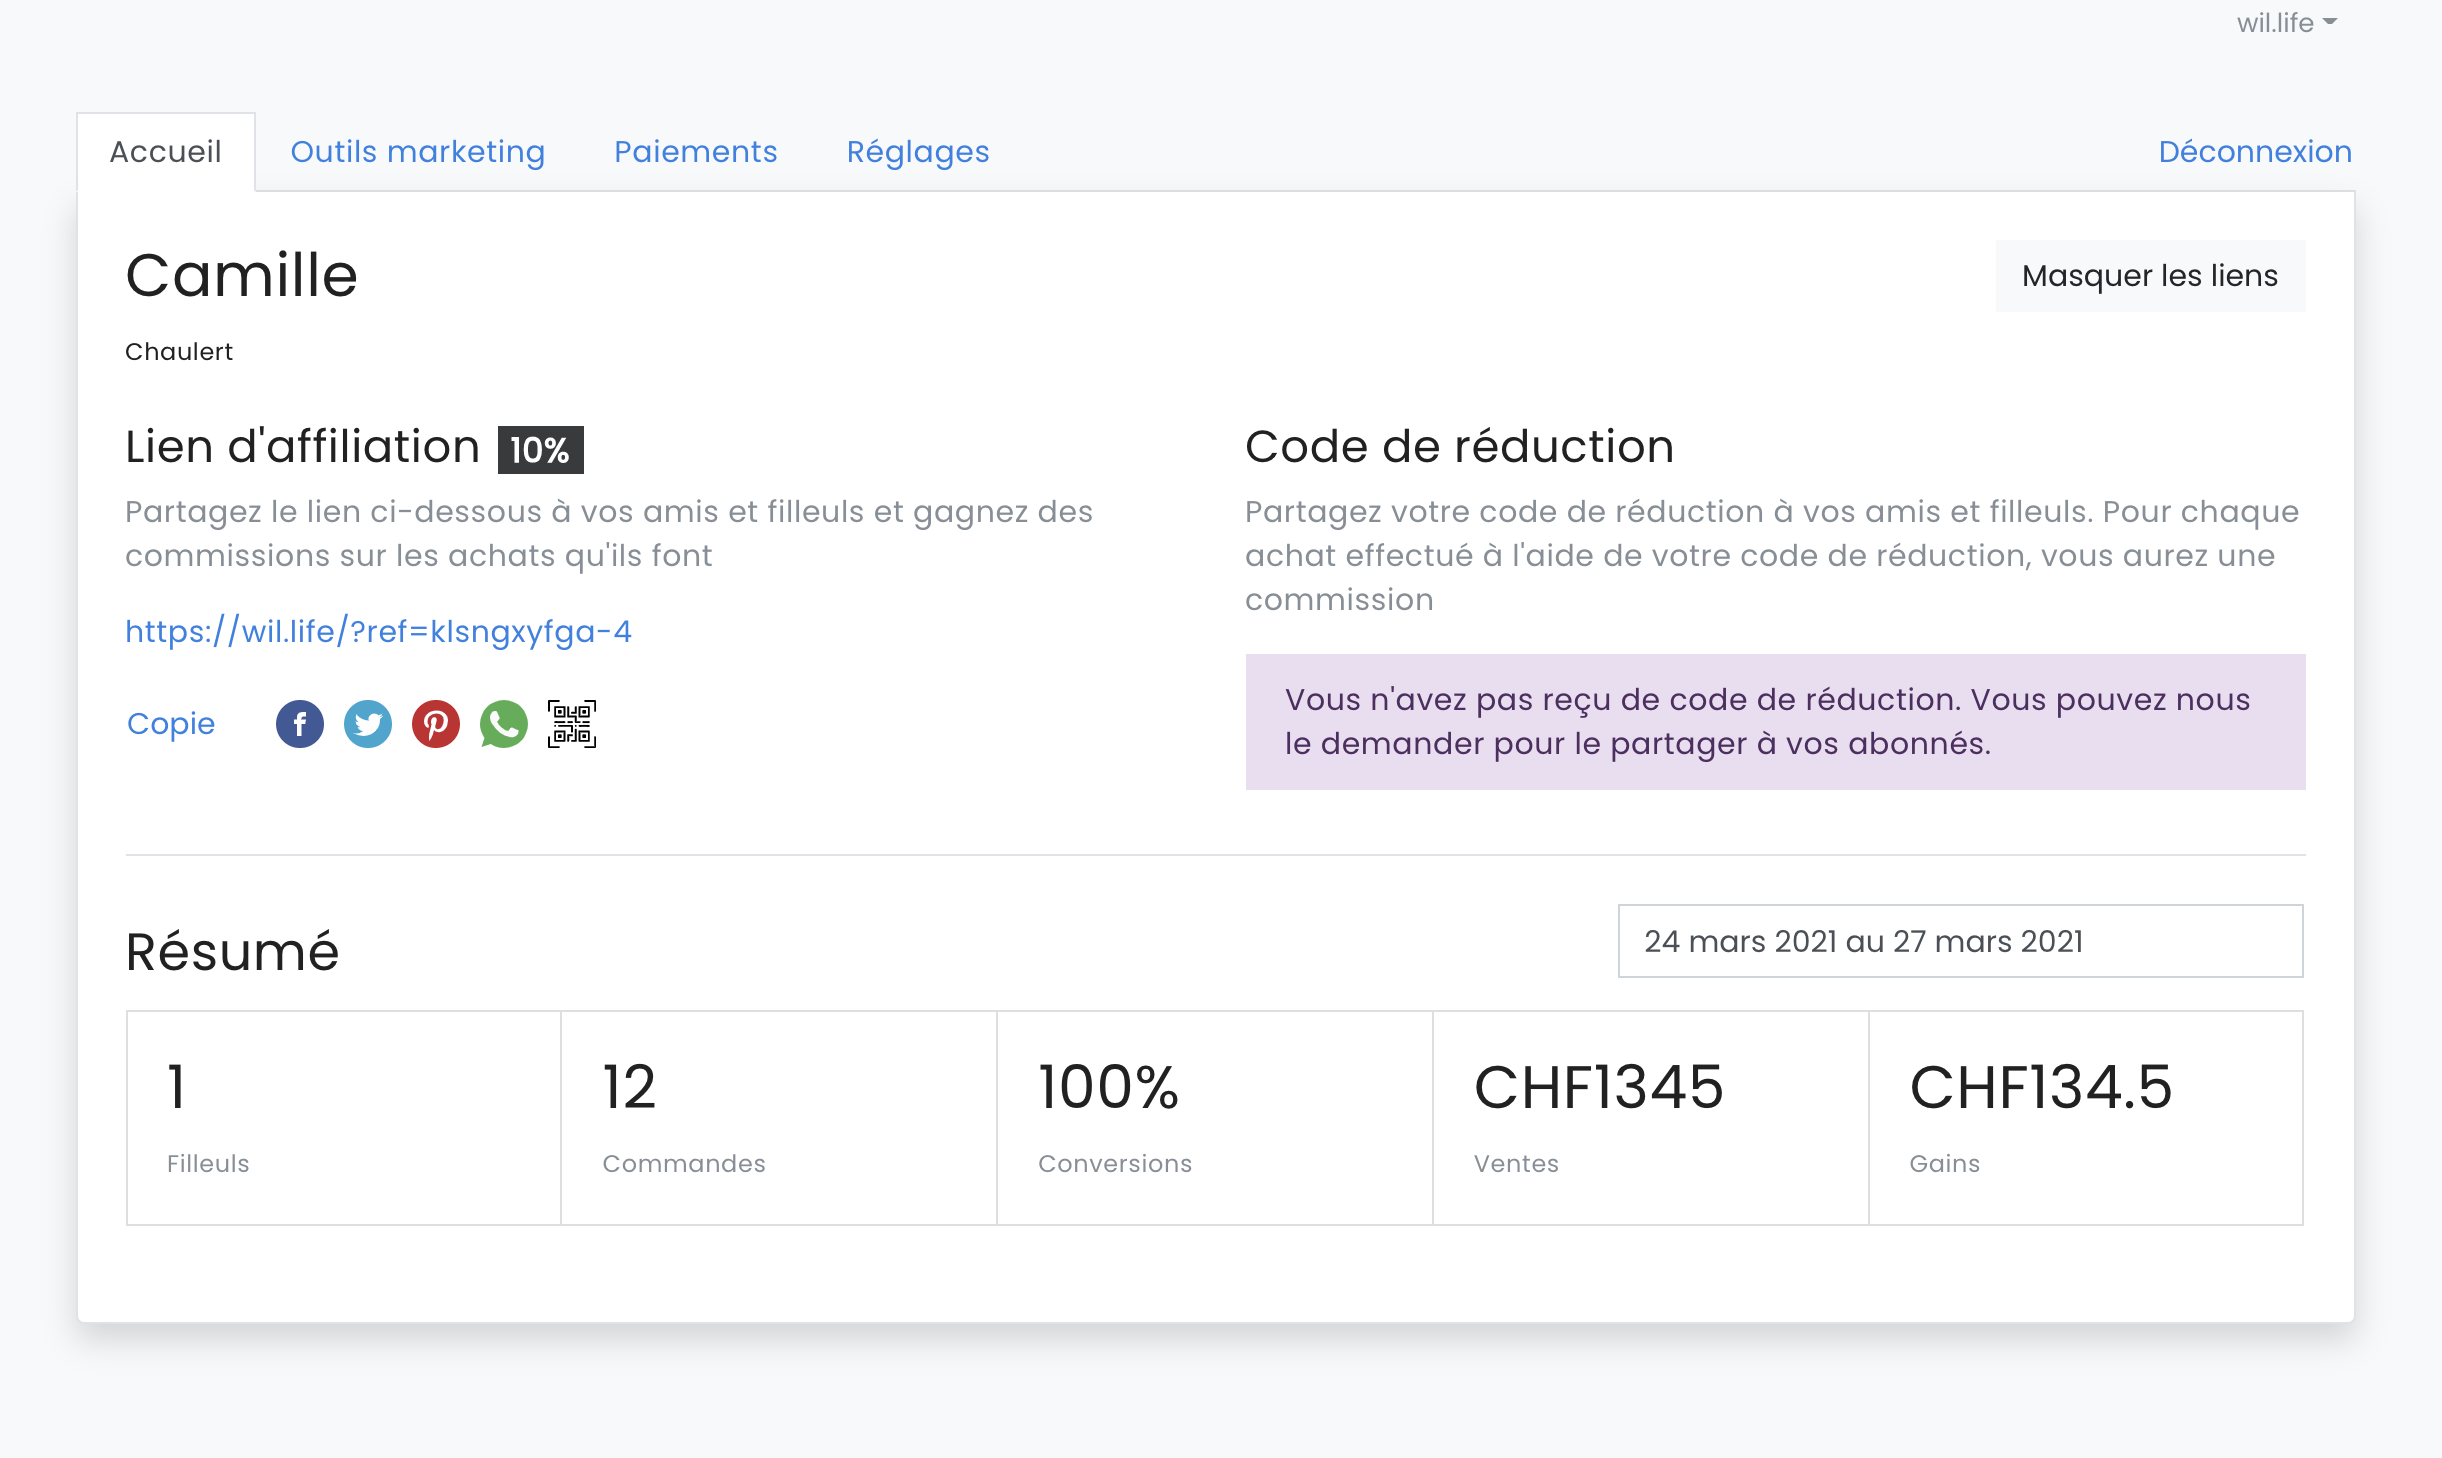
Task: Open the Résumé date range picker
Action: [1960, 941]
